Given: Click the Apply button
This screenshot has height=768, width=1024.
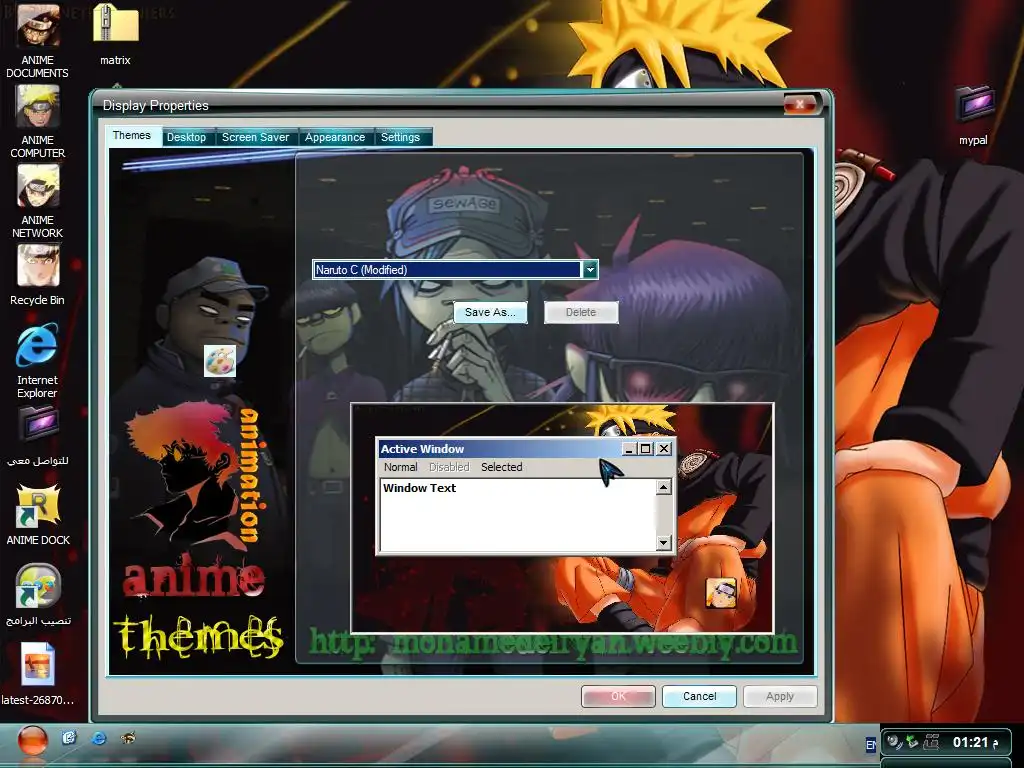Looking at the screenshot, I should coord(780,696).
